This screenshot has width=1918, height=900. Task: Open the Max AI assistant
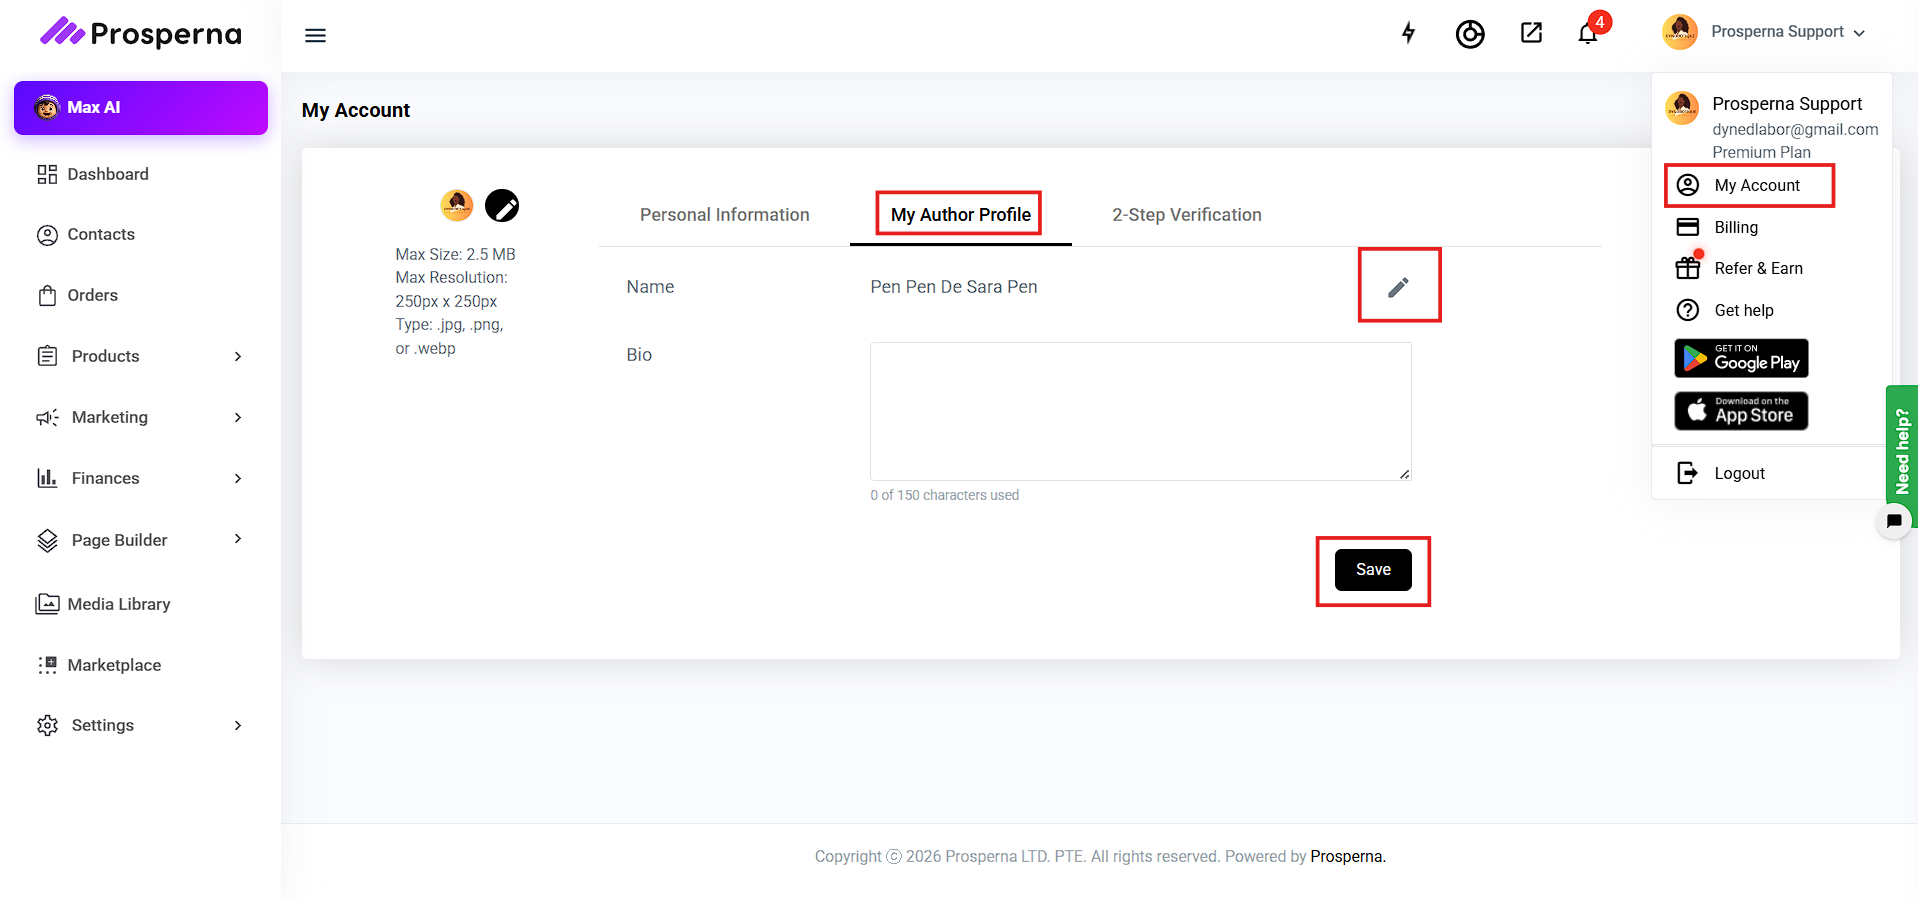pyautogui.click(x=141, y=108)
